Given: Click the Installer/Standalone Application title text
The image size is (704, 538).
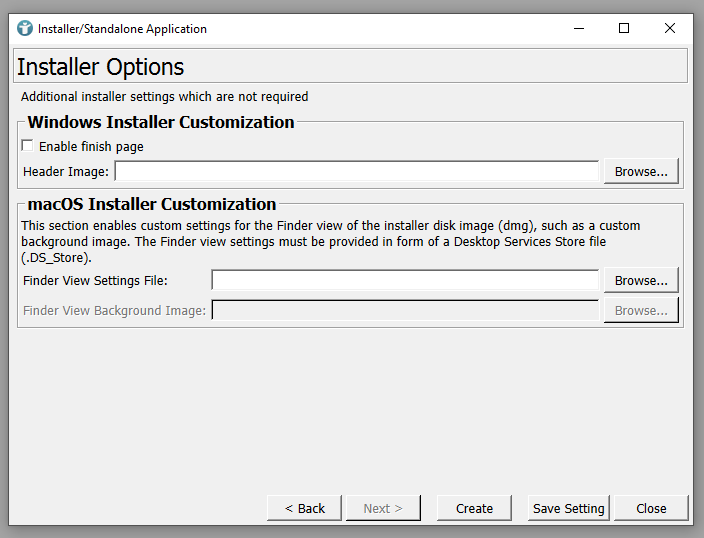Looking at the screenshot, I should pos(122,29).
